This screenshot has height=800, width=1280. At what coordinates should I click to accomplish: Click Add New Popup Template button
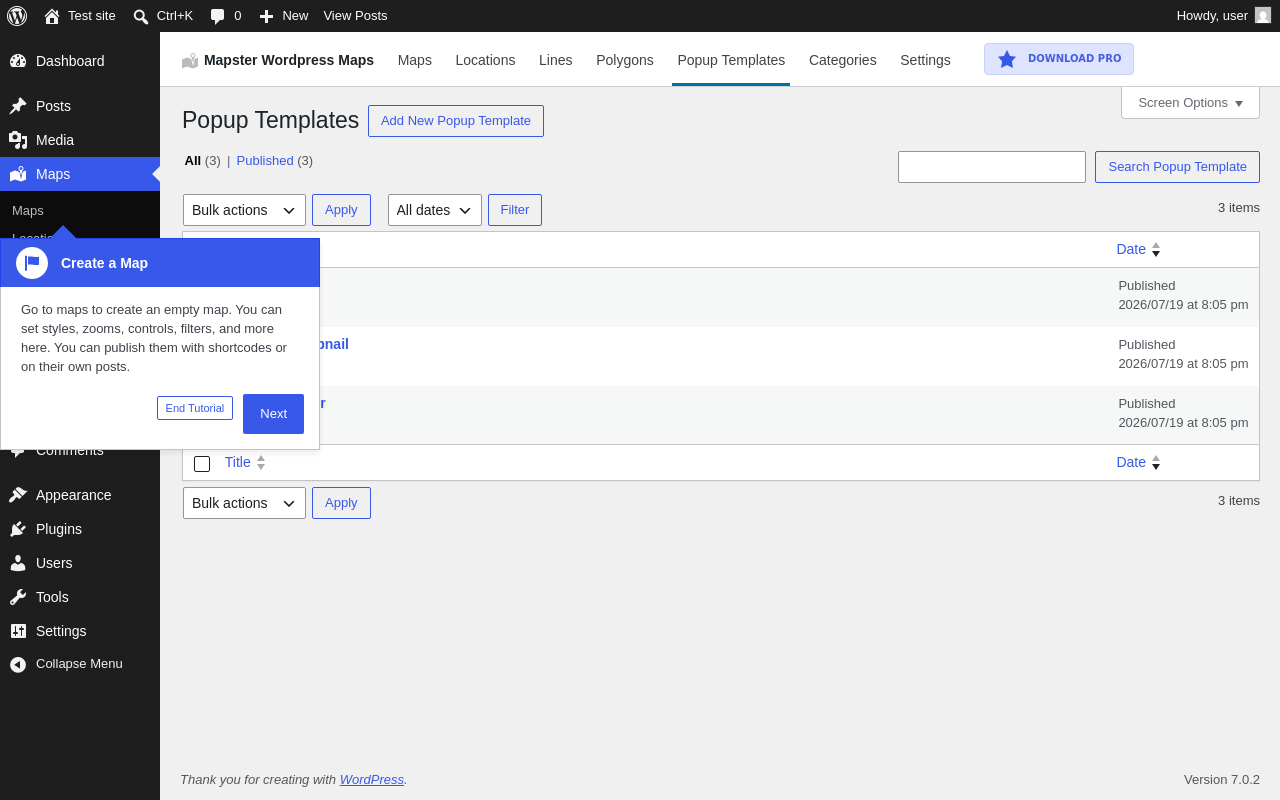456,121
